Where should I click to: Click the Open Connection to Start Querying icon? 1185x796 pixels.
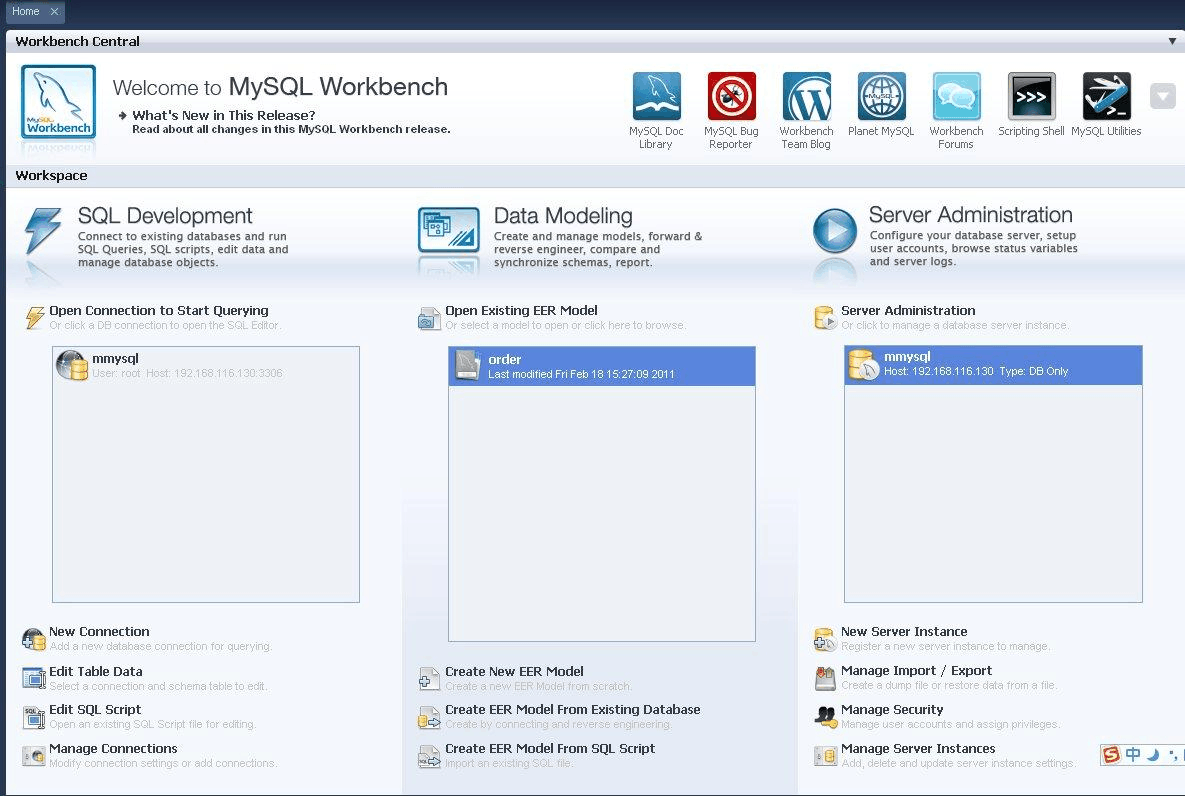34,317
